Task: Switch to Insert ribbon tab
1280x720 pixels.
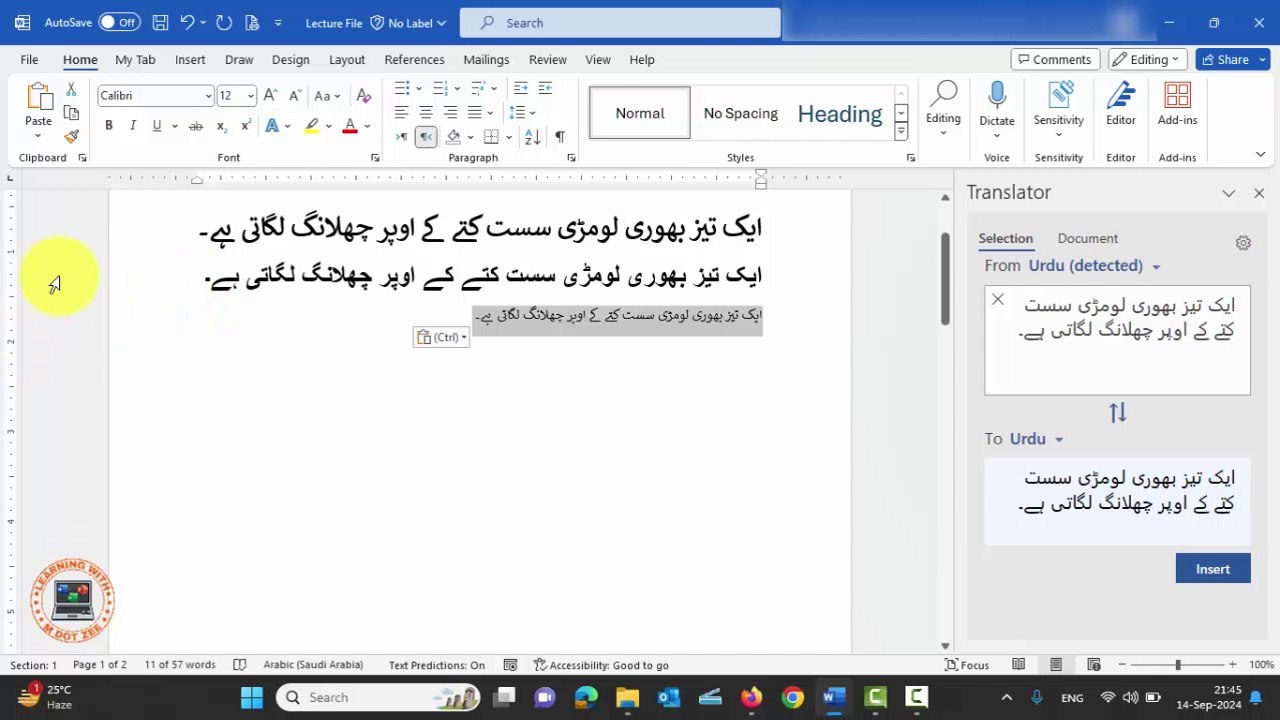Action: [x=190, y=60]
